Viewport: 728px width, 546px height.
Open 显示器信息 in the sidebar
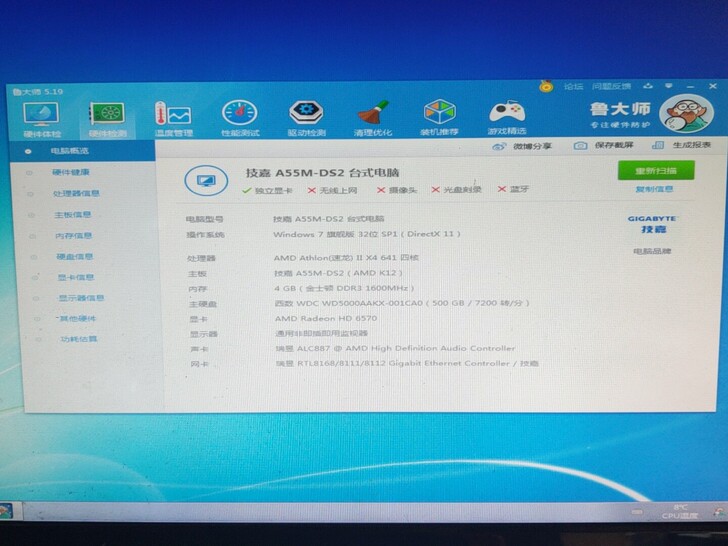(x=81, y=298)
